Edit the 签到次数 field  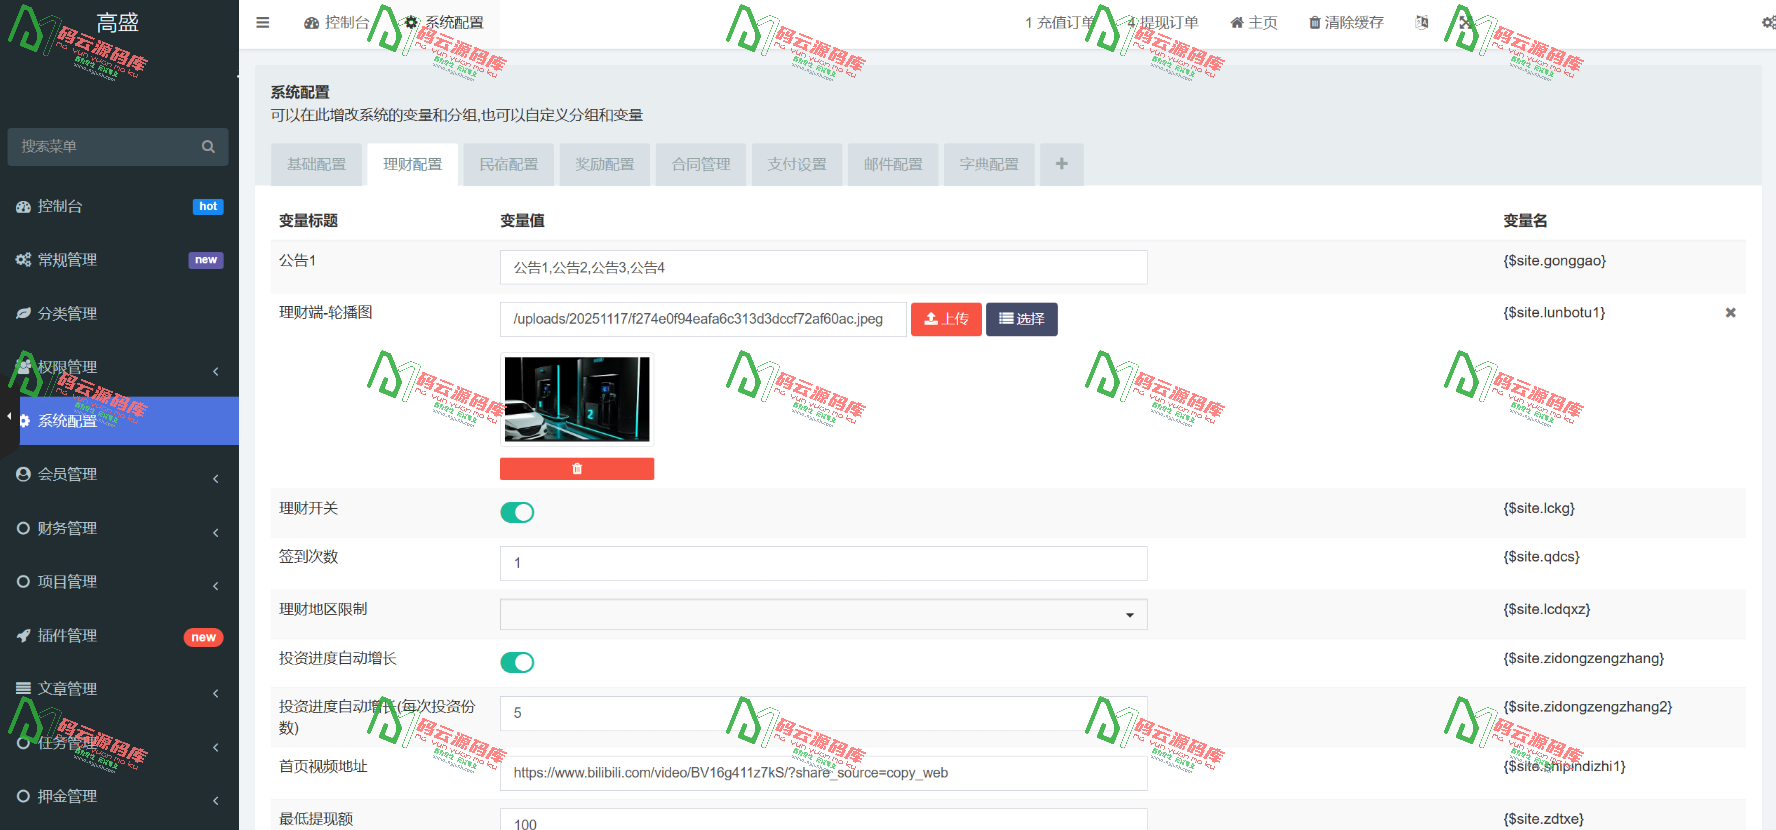coord(823,563)
